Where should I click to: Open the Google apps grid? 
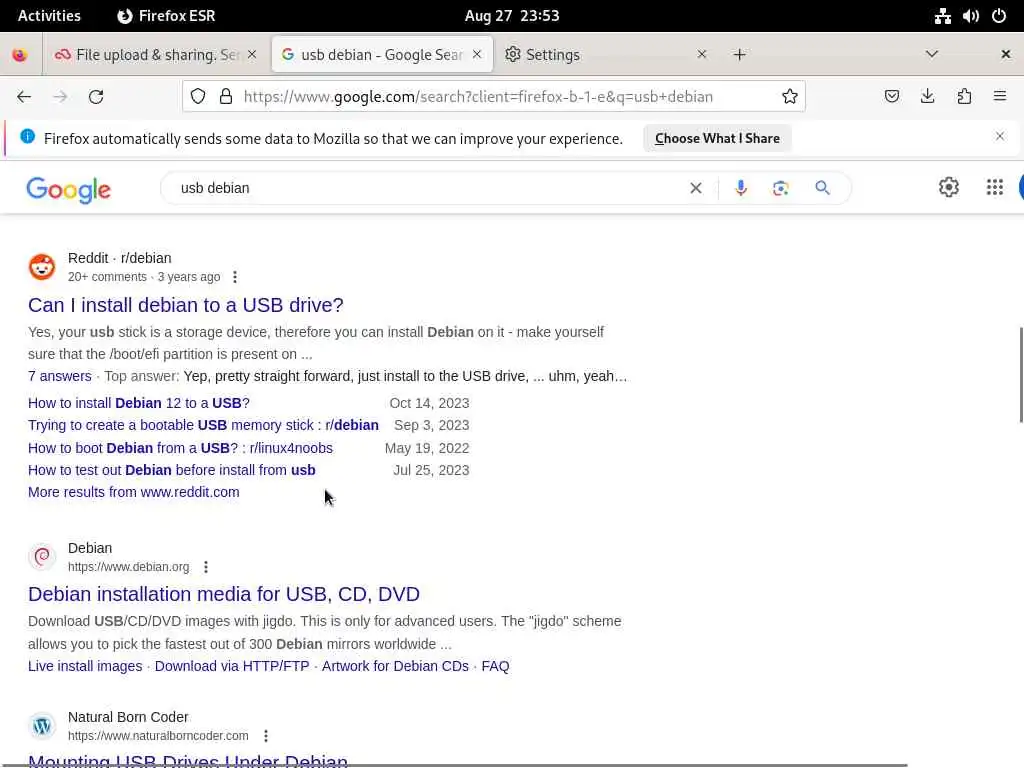(995, 187)
